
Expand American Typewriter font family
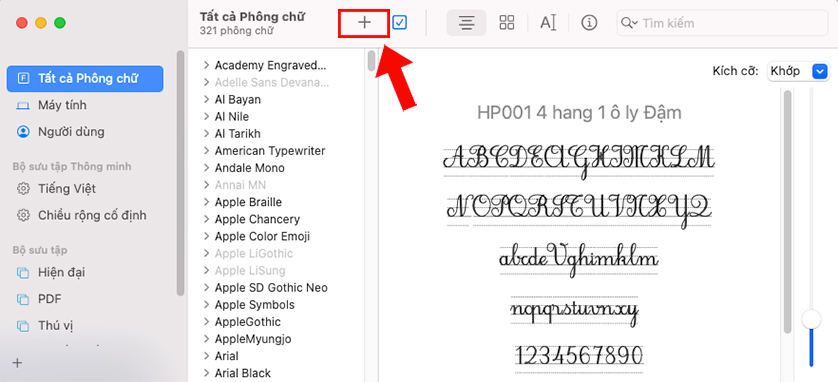(206, 151)
